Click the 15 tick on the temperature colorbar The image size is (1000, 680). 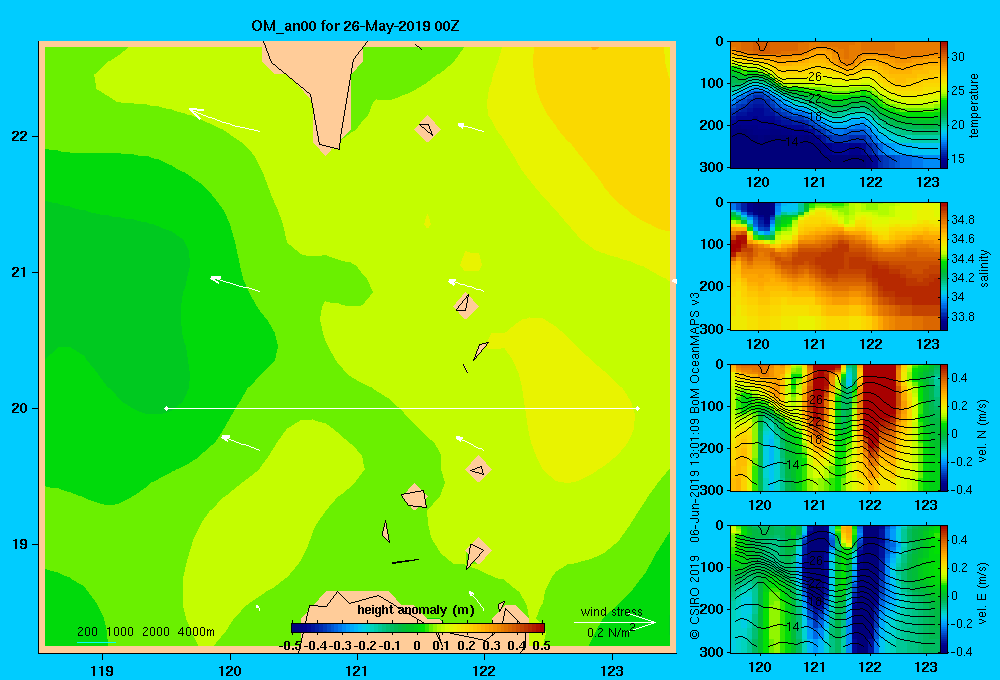pos(958,158)
